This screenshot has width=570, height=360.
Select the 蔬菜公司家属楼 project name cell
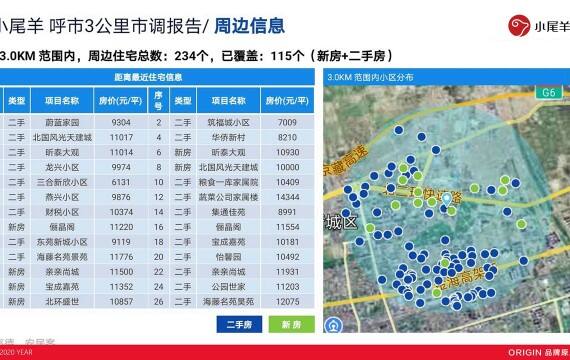tap(229, 197)
